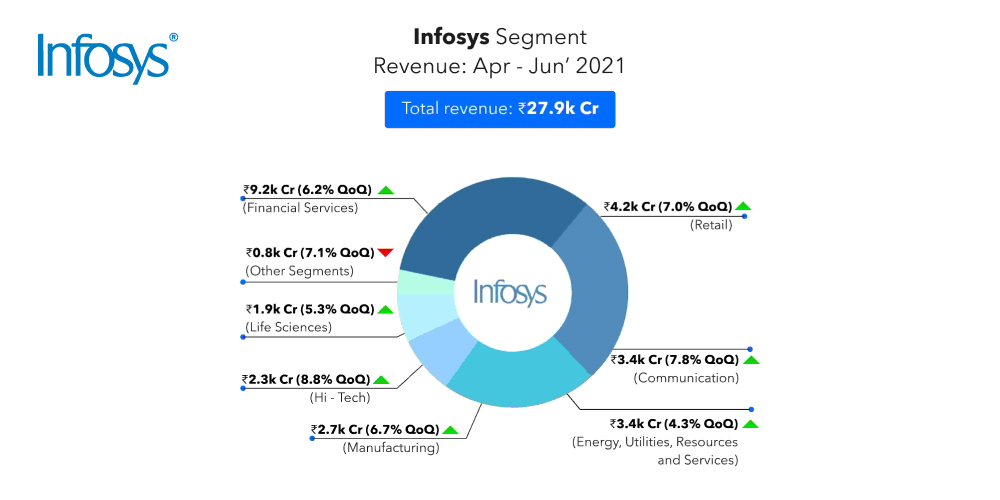Image resolution: width=1000 pixels, height=500 pixels.
Task: Click the green up arrow beside ₹2.3k Cr
Action: tap(381, 380)
